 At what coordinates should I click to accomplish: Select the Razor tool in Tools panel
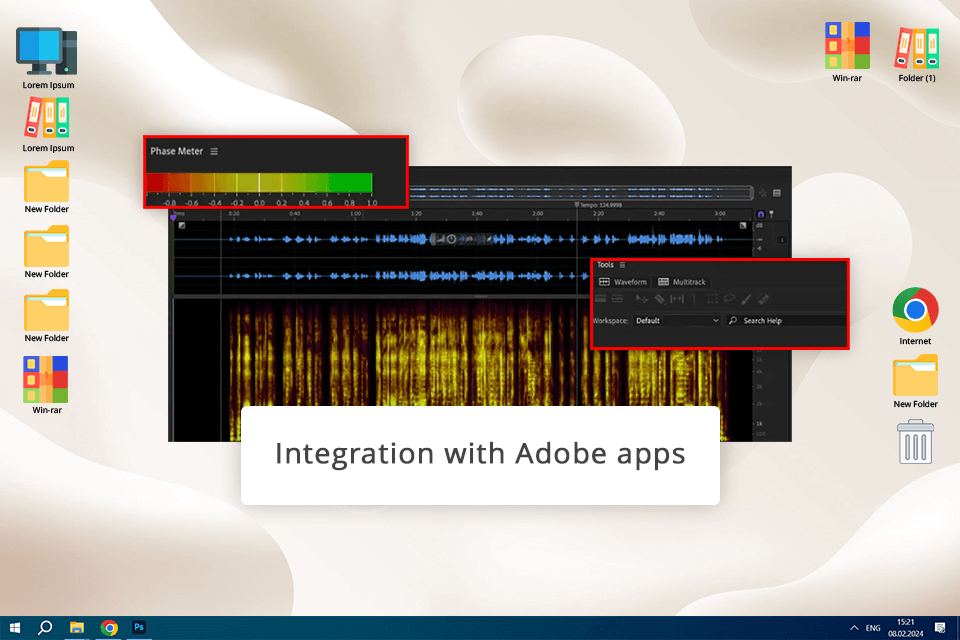pyautogui.click(x=659, y=299)
